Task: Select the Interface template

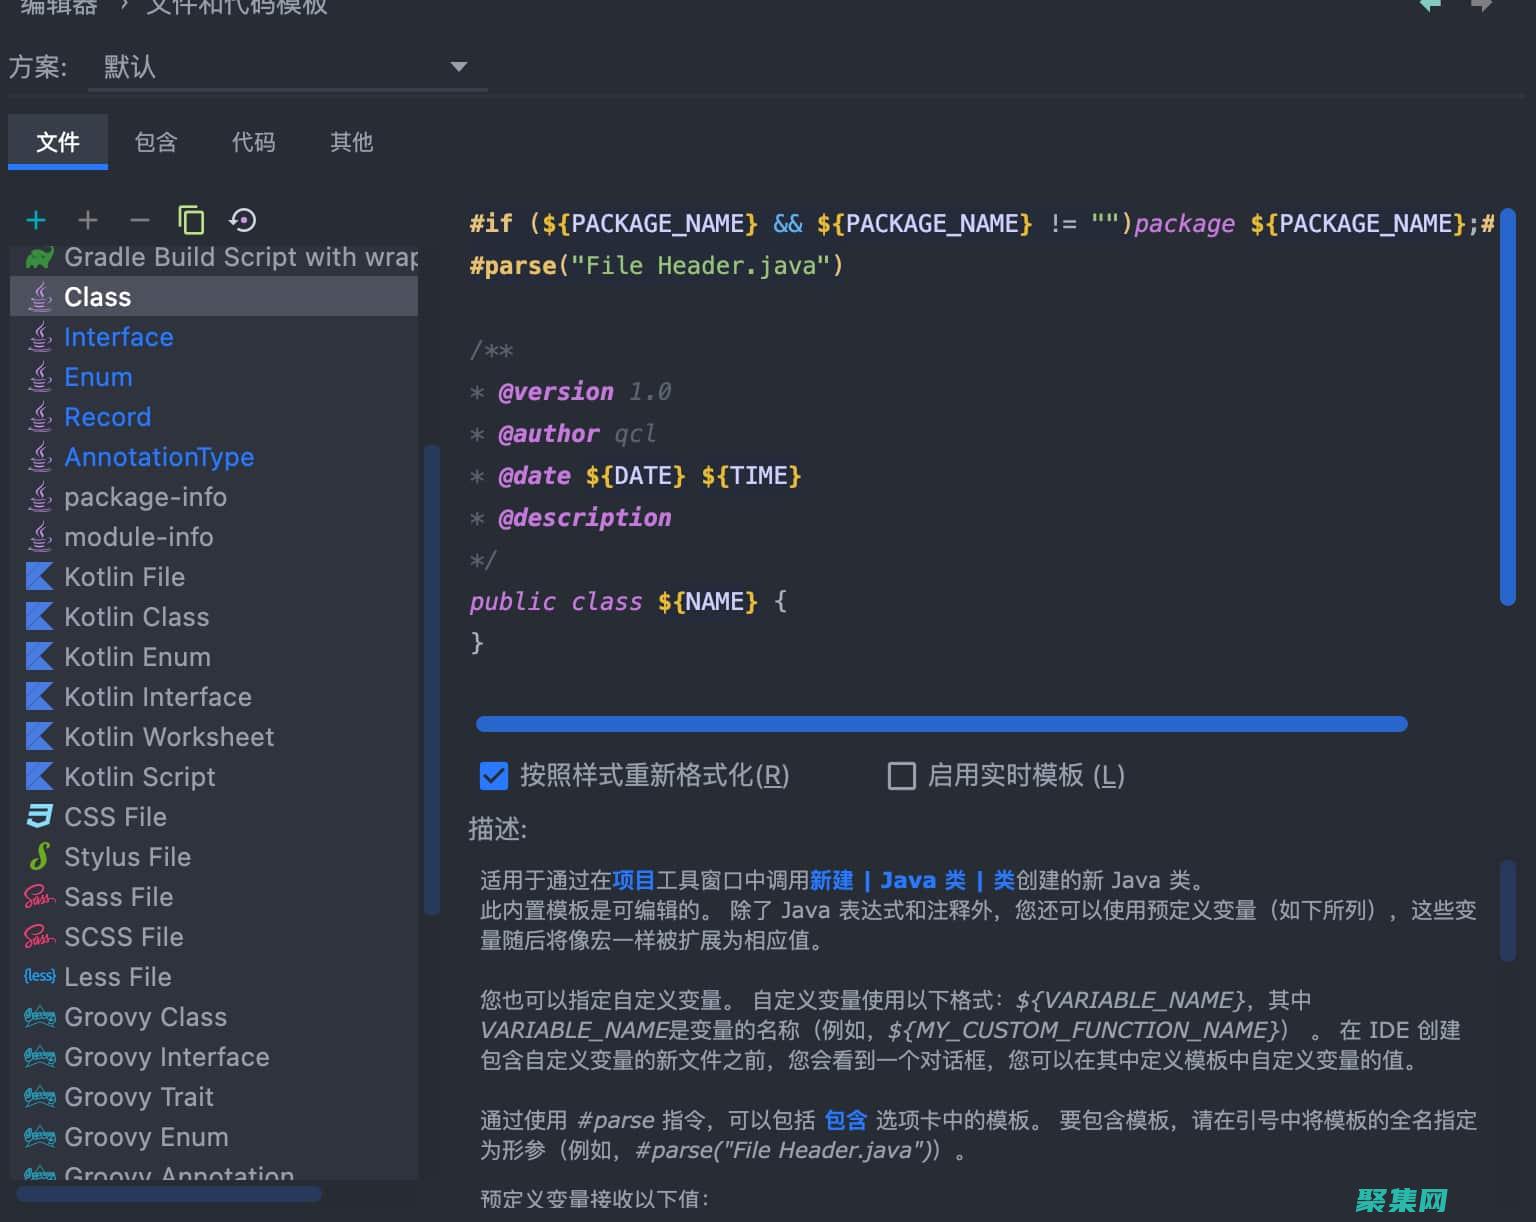Action: point(118,337)
